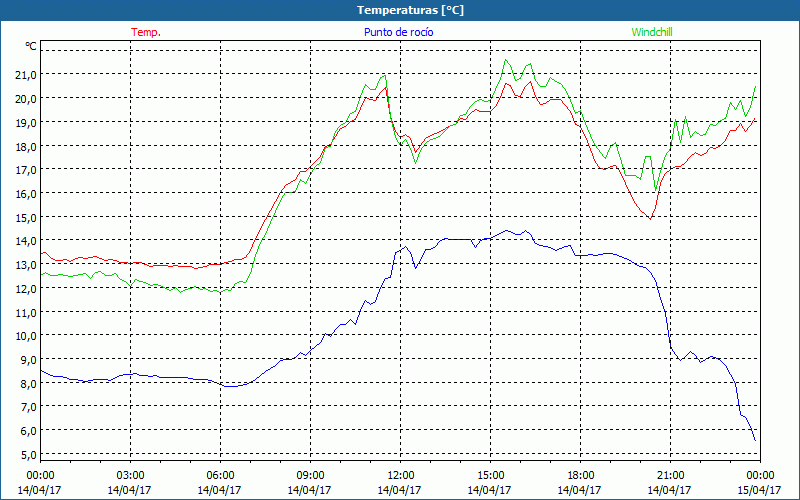Click the 16,0 value on the Y axis
The image size is (800, 500).
pyautogui.click(x=27, y=194)
